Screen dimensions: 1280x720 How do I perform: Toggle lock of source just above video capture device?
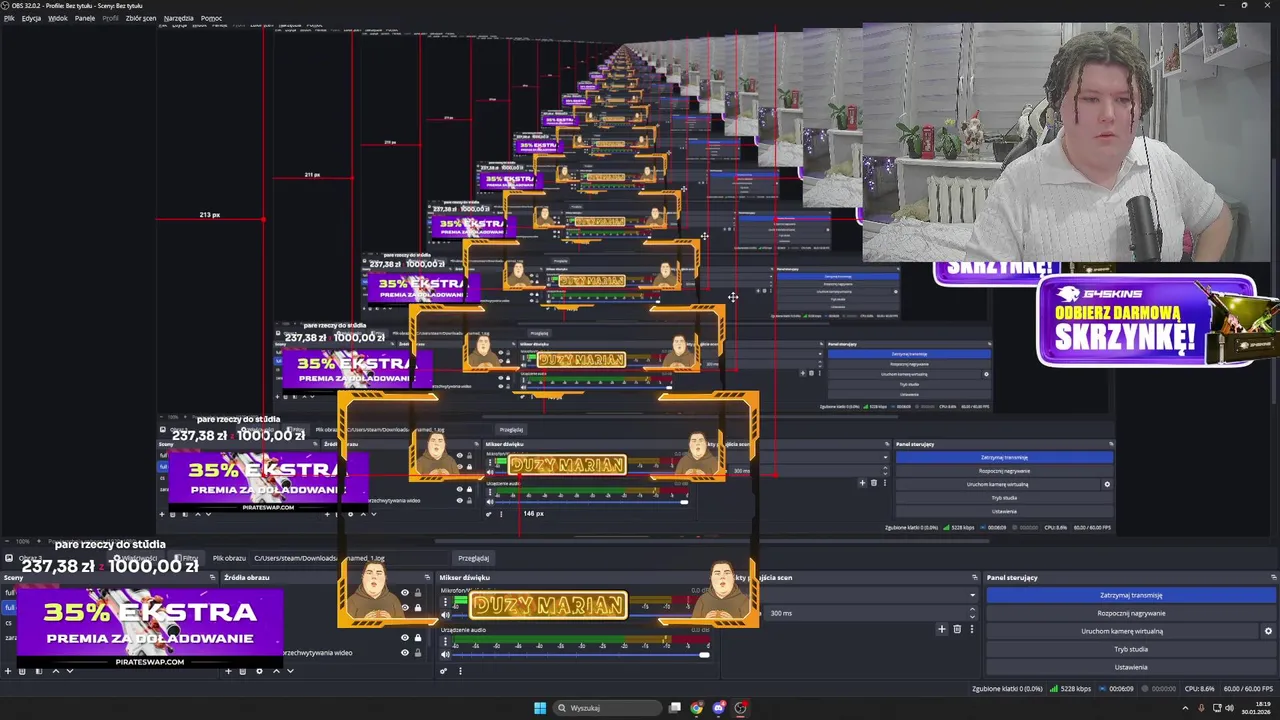418,638
